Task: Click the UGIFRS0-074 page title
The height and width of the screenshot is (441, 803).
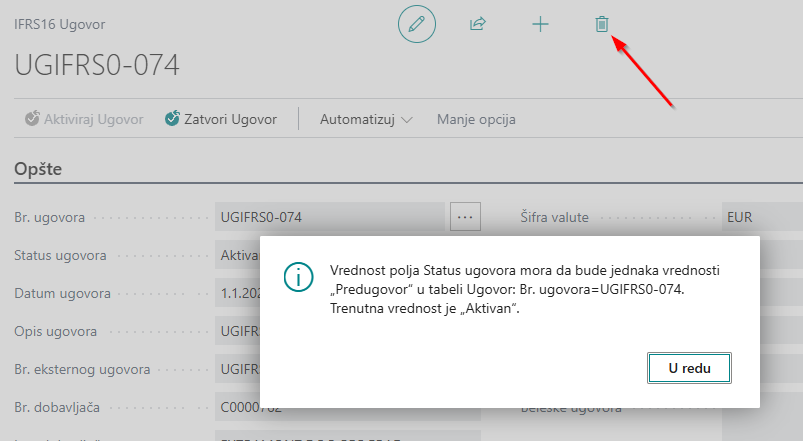Action: [97, 65]
